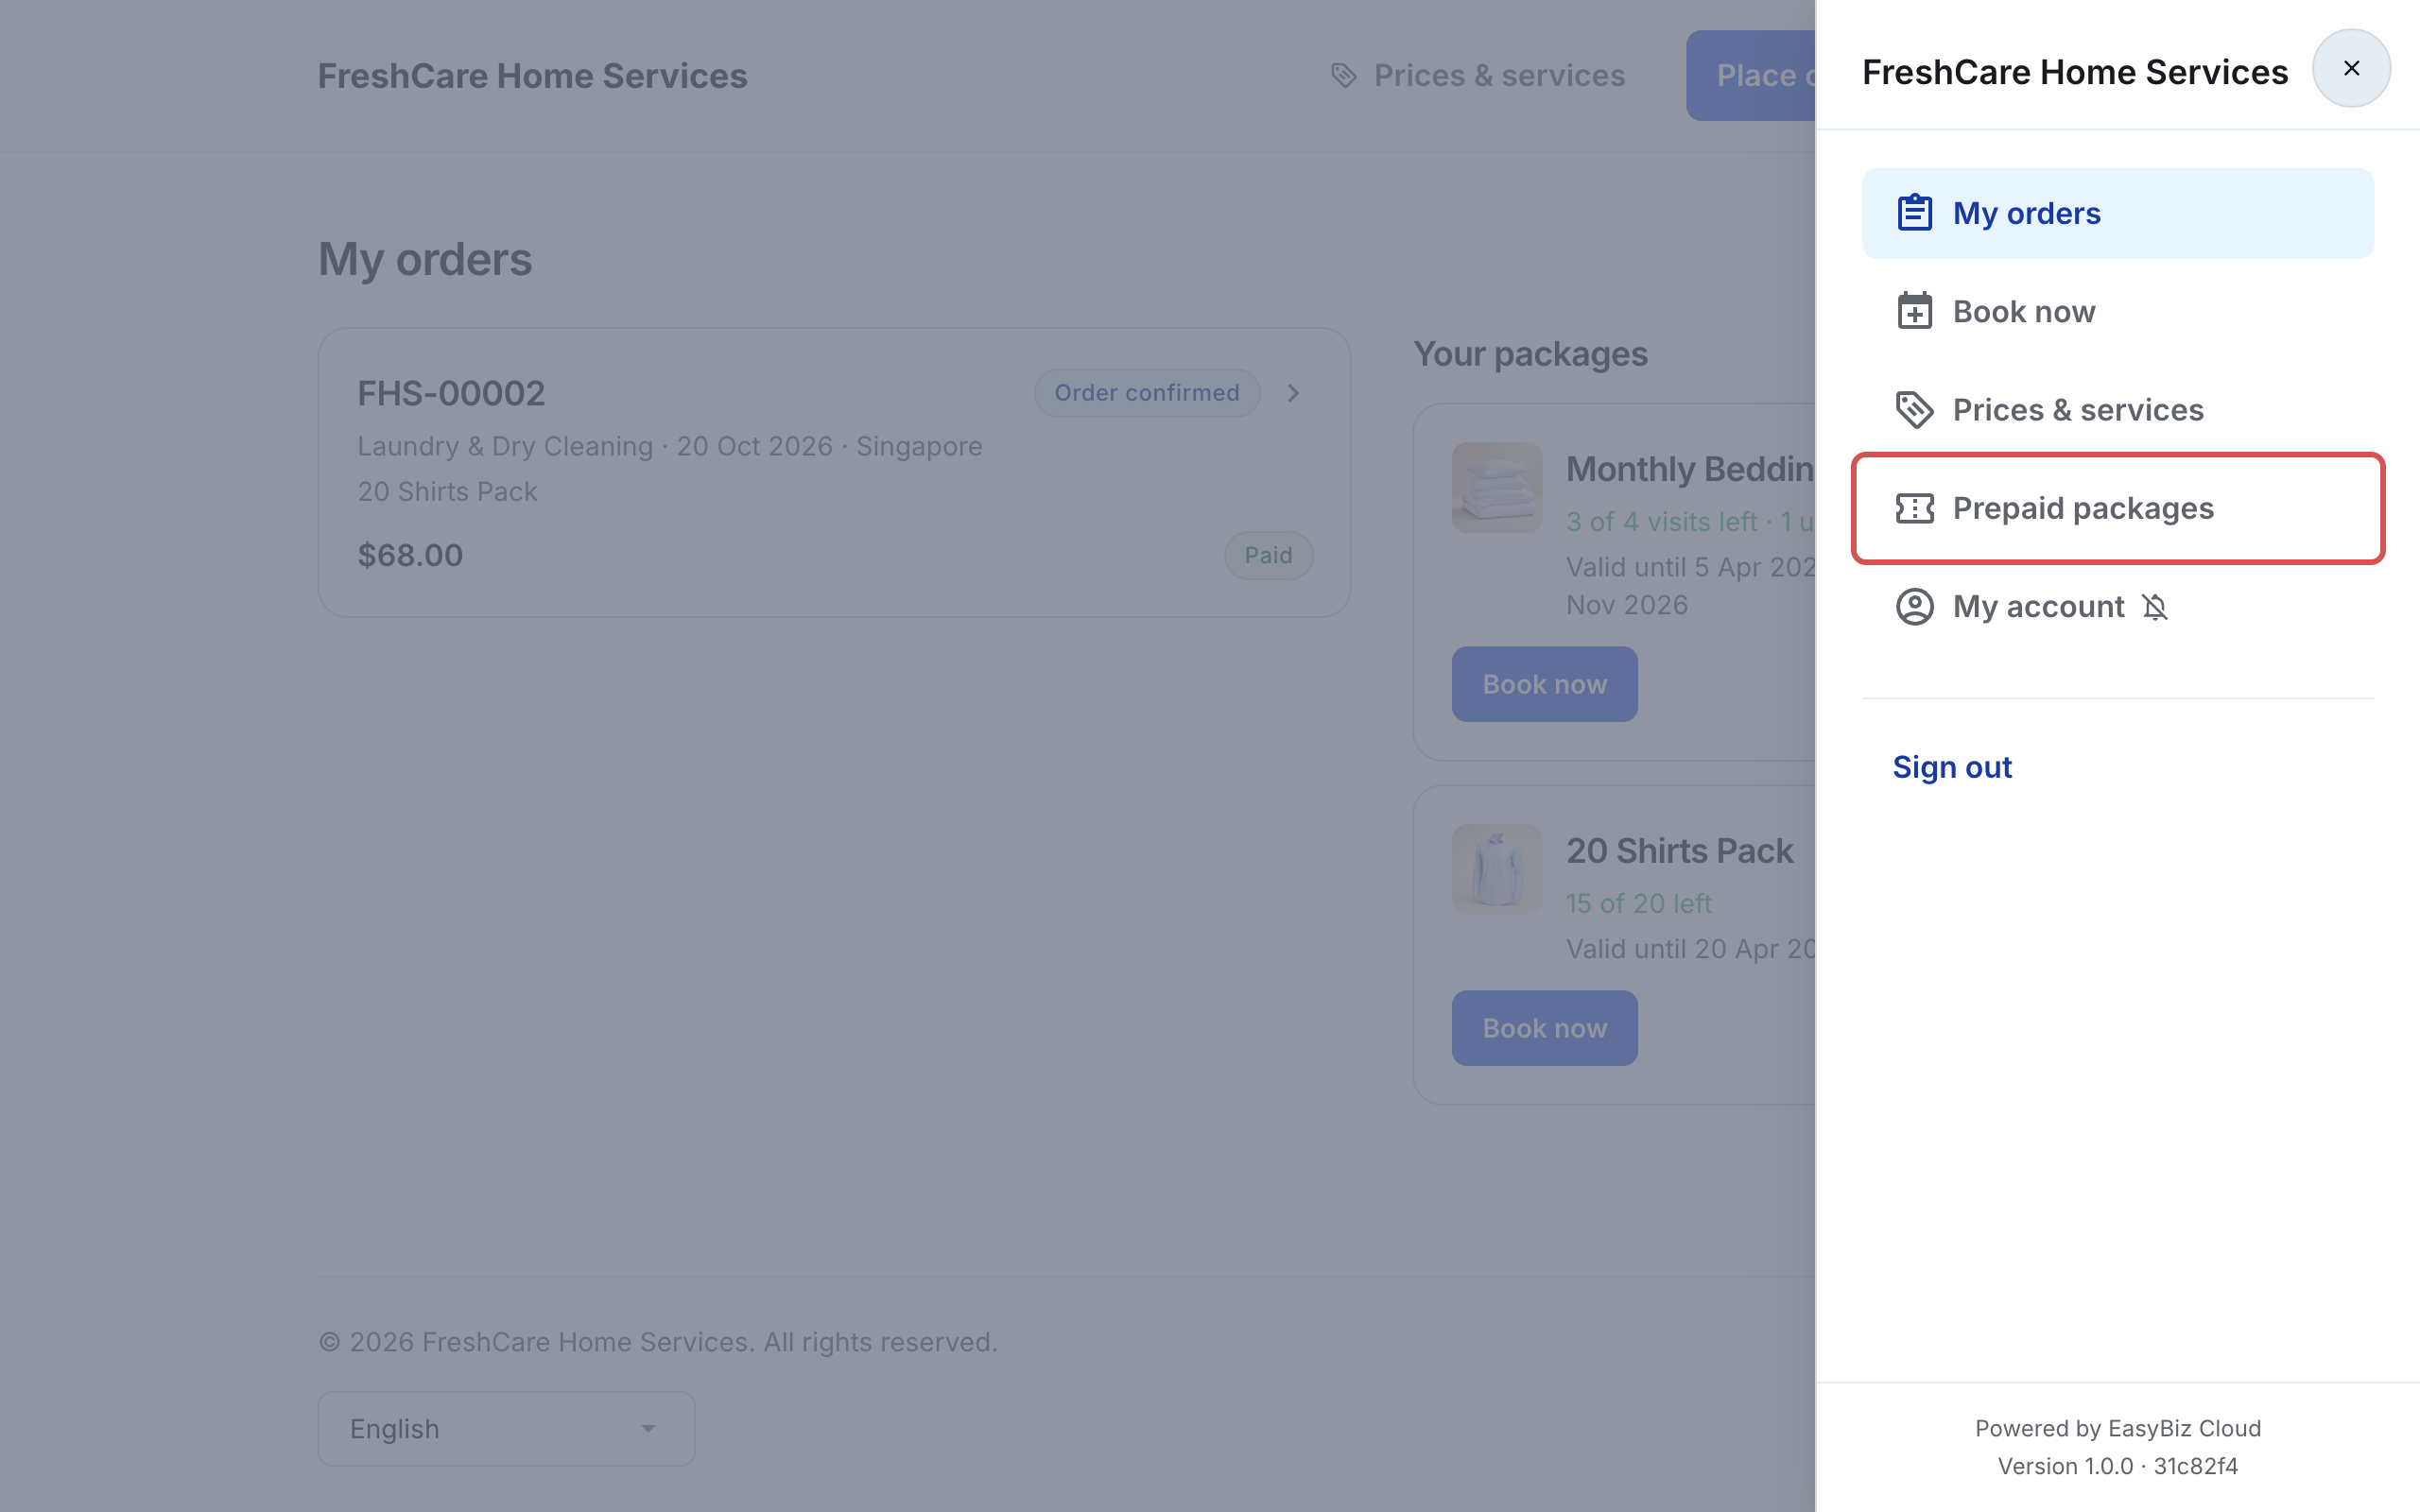Click the Prices & services tag icon in the side menu
This screenshot has height=1512, width=2420.
tap(1914, 409)
